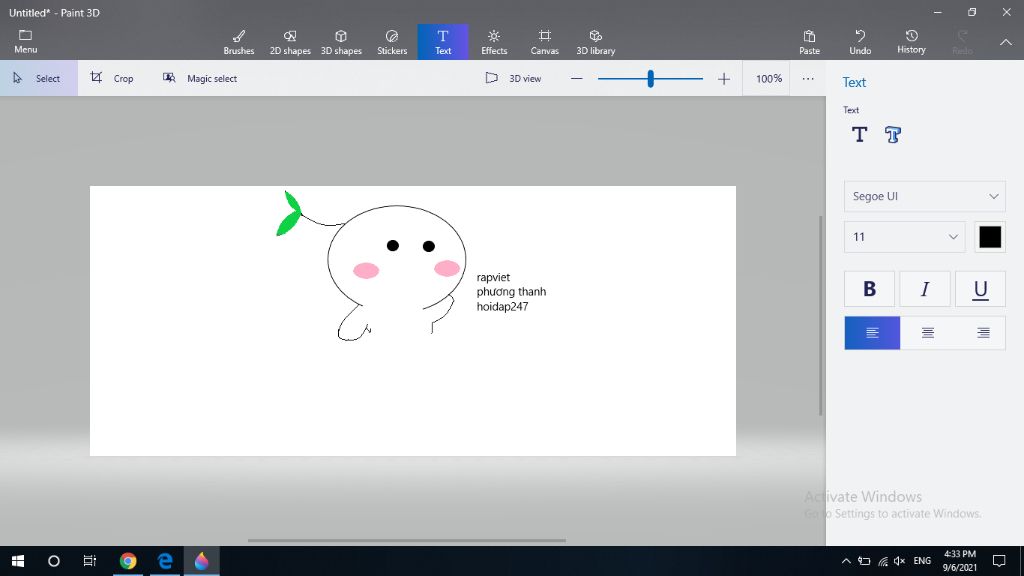1024x576 pixels.
Task: Select left text alignment
Action: click(872, 333)
